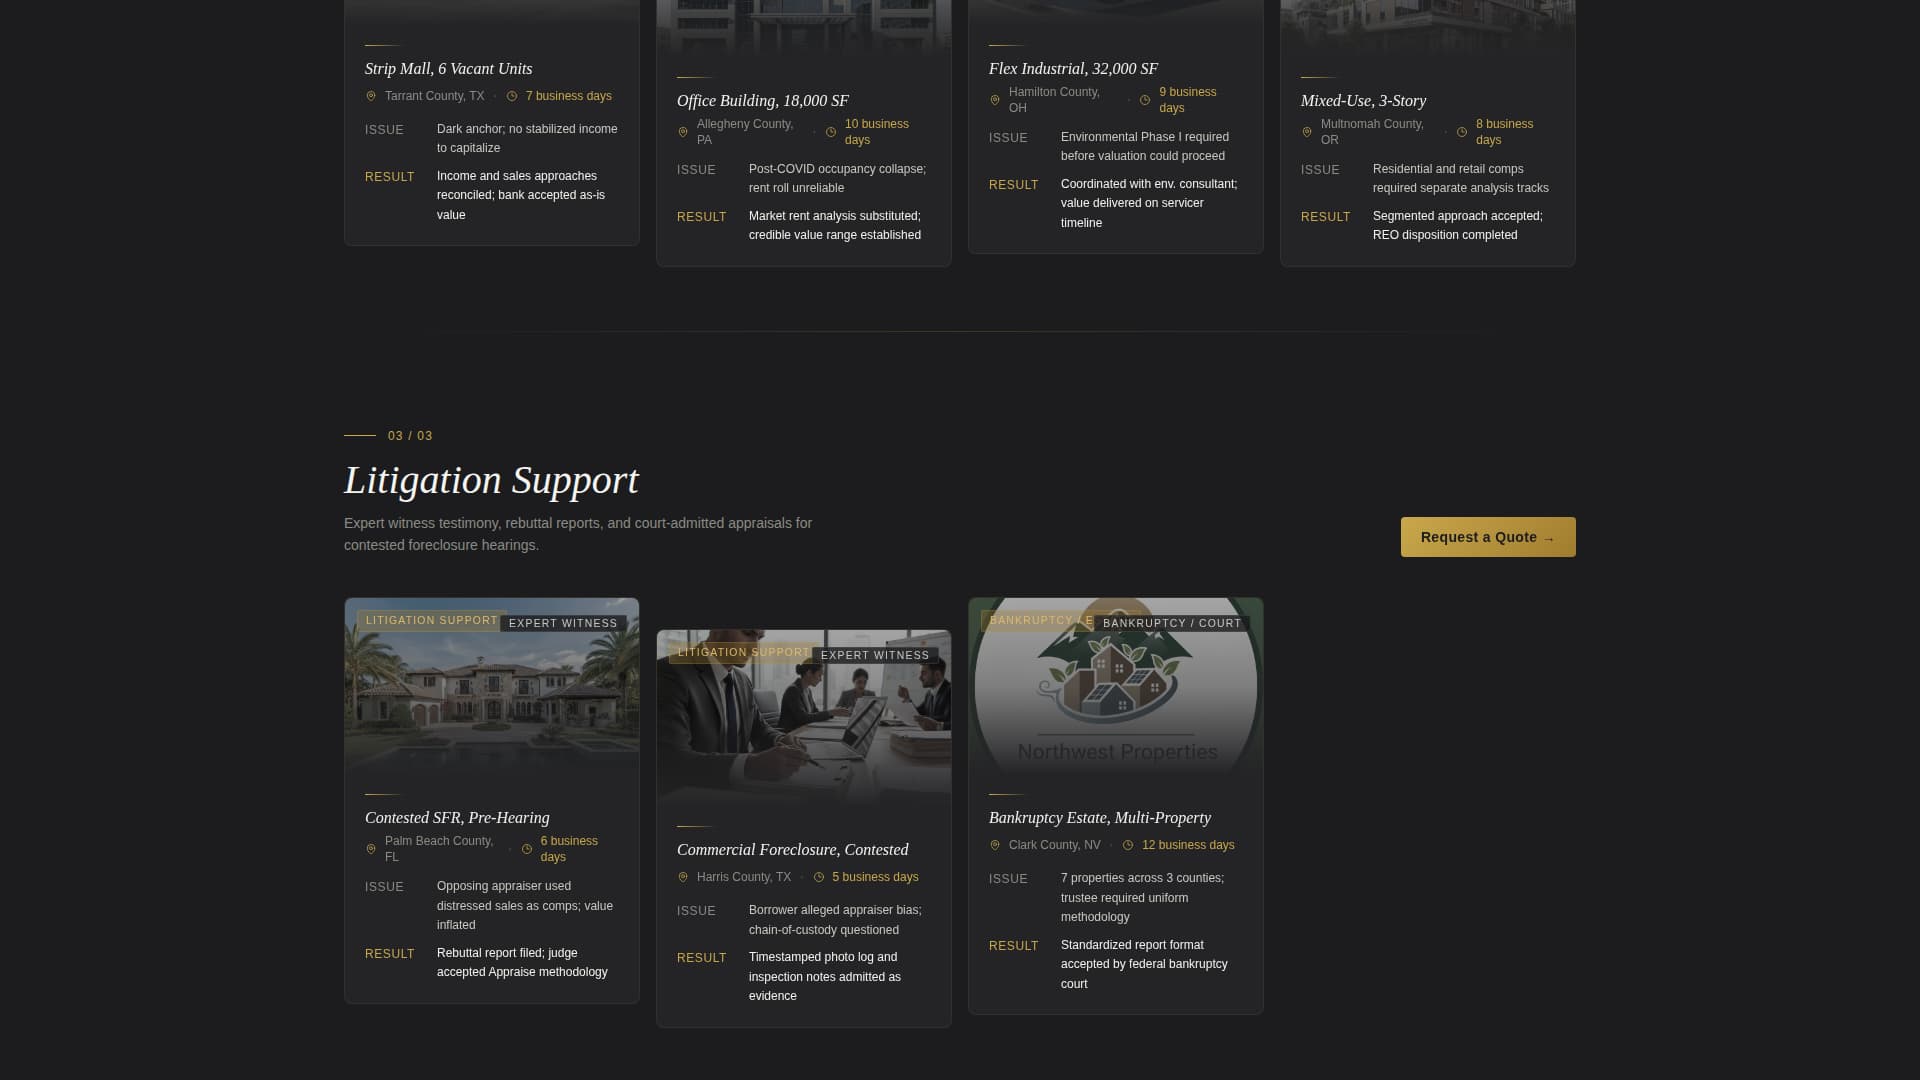Click the clock icon on Flex Industrial card

point(1144,99)
